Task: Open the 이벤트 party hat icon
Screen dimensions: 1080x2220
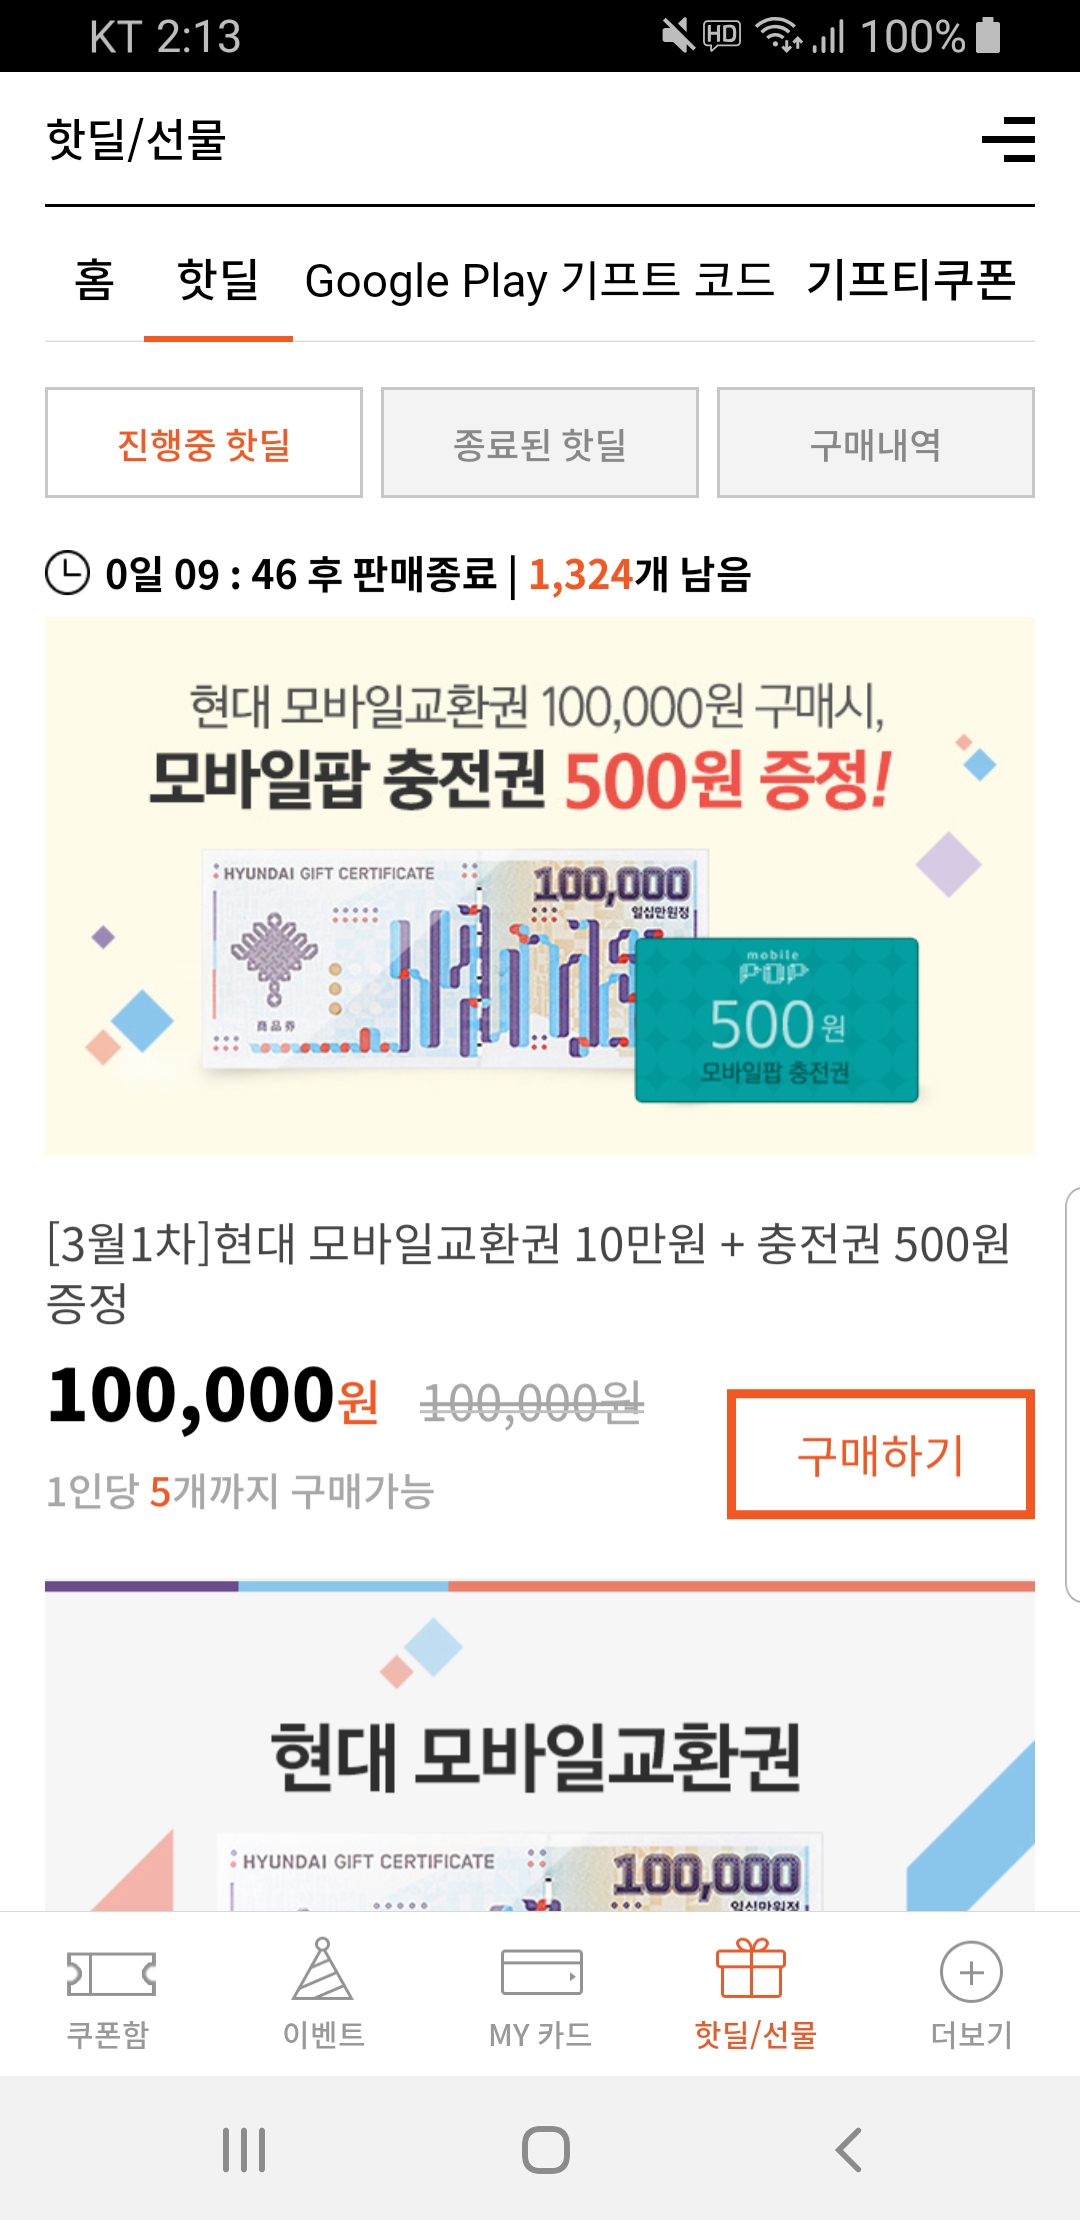Action: click(322, 1970)
